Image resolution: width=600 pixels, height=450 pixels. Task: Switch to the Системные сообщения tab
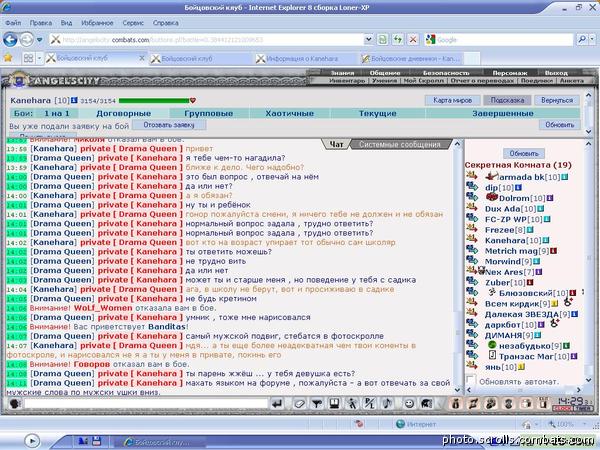400,144
